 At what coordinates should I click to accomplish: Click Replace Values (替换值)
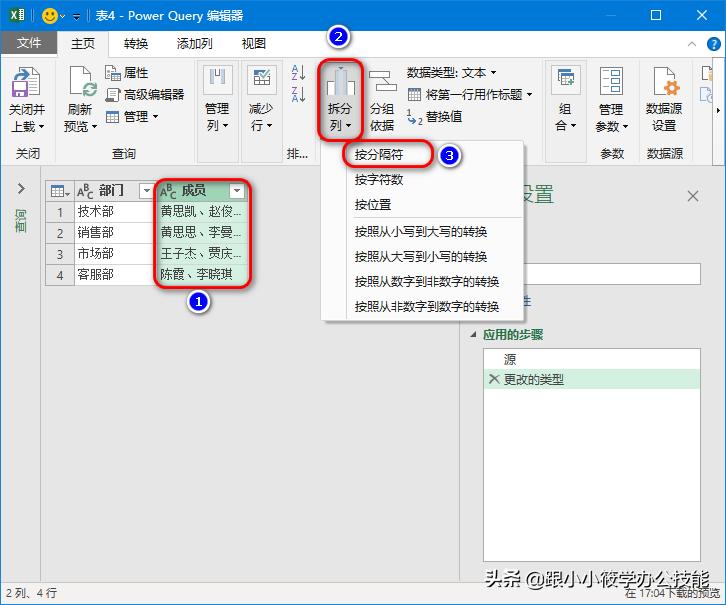tap(434, 117)
